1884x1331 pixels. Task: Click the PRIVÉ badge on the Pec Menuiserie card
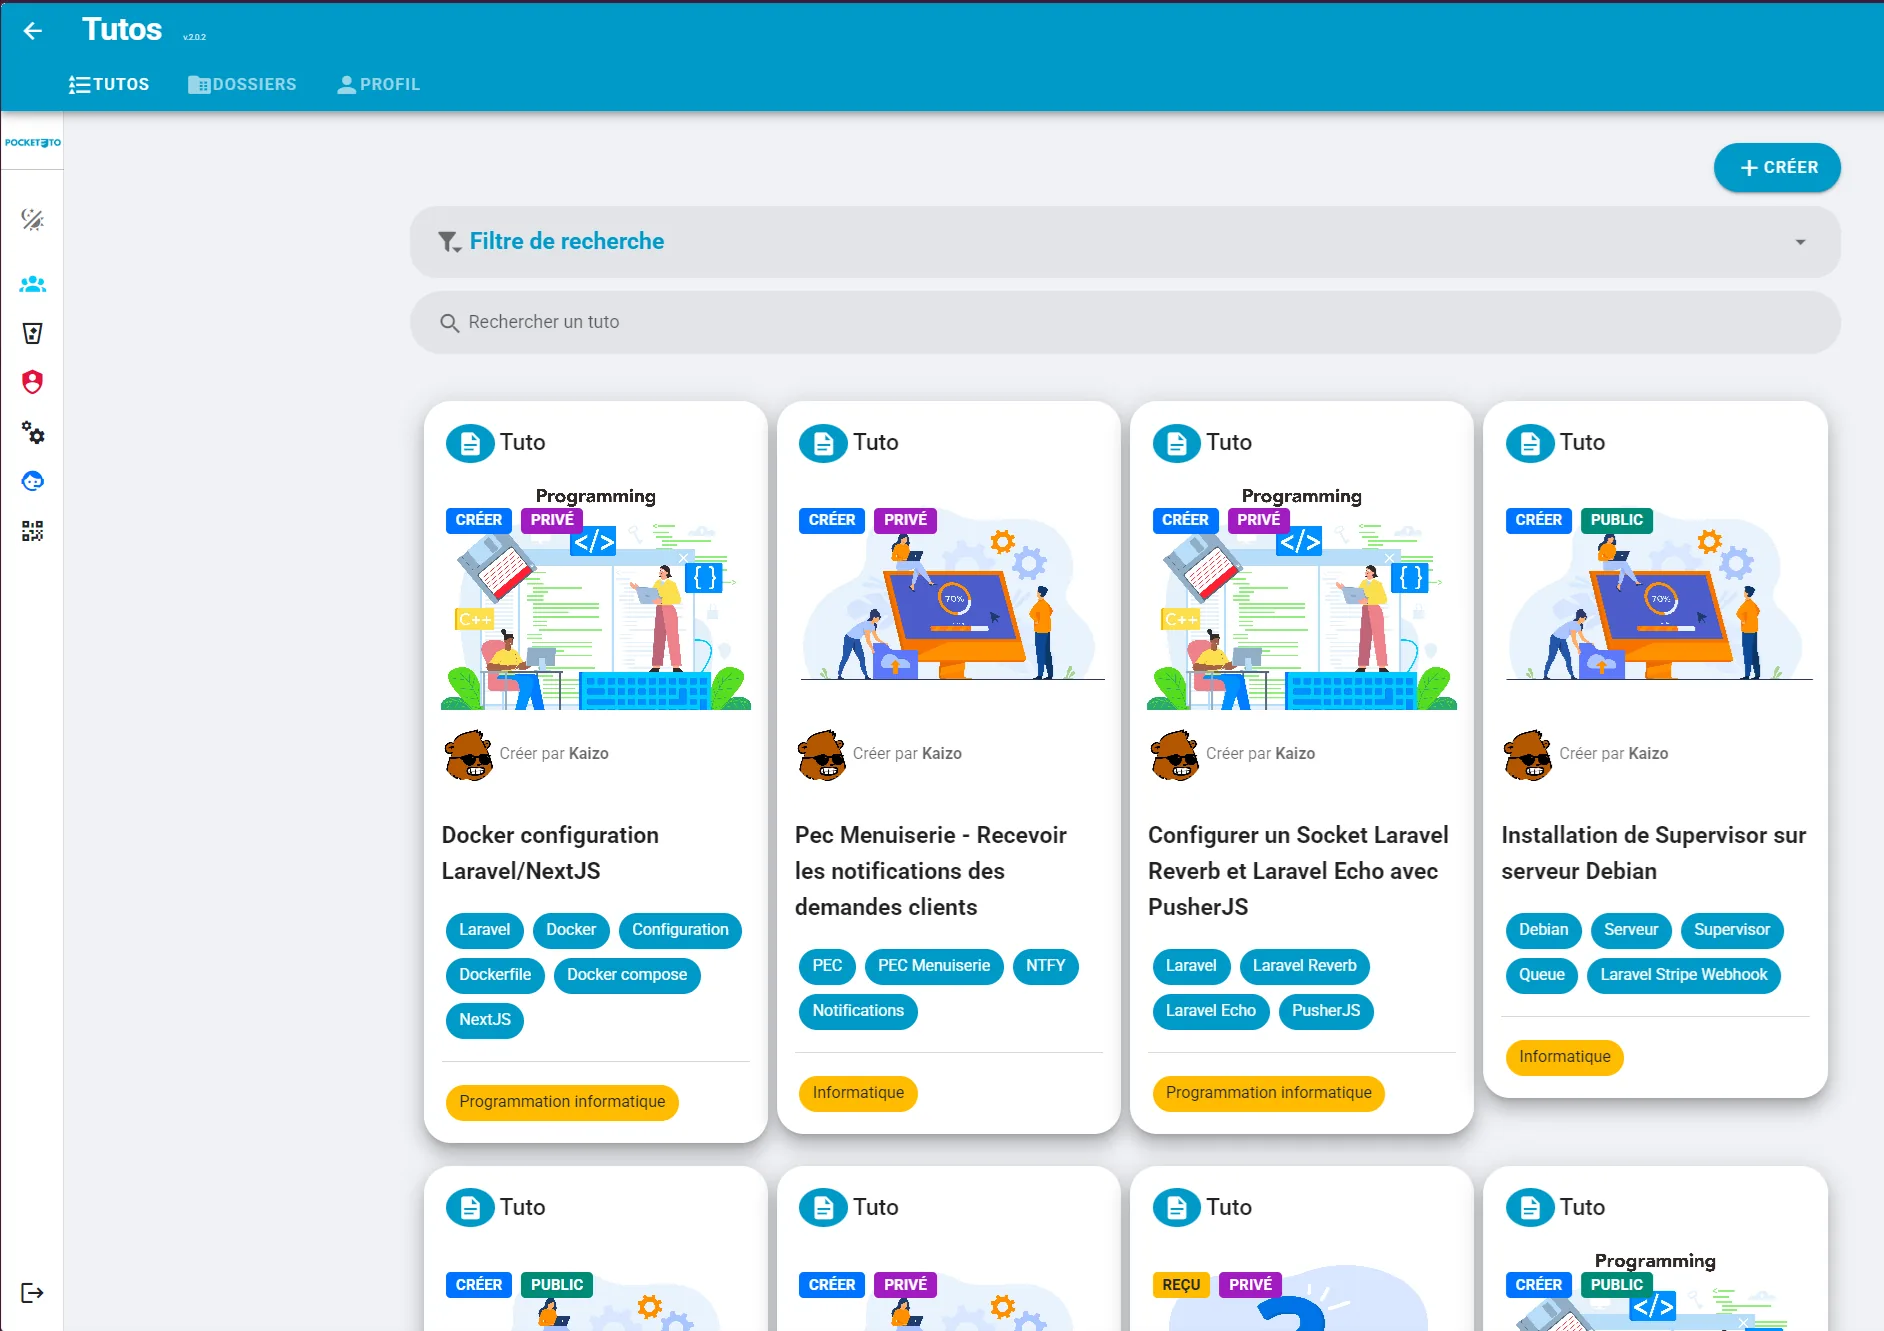(x=906, y=520)
